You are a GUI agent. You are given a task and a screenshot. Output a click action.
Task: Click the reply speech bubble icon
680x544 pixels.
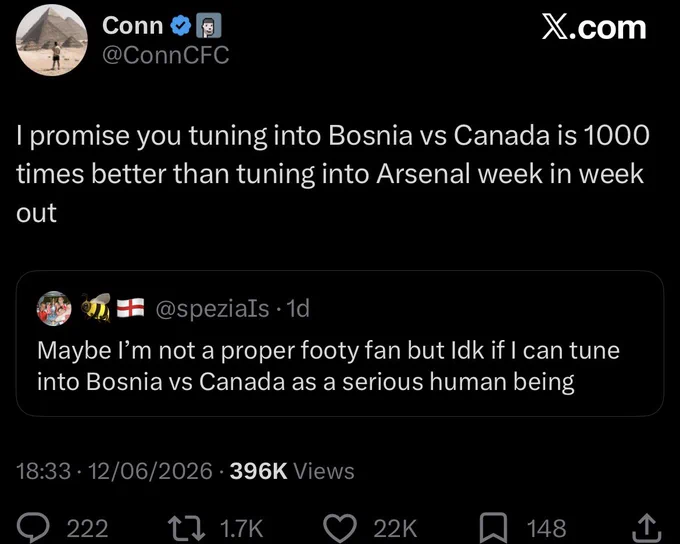tap(32, 528)
